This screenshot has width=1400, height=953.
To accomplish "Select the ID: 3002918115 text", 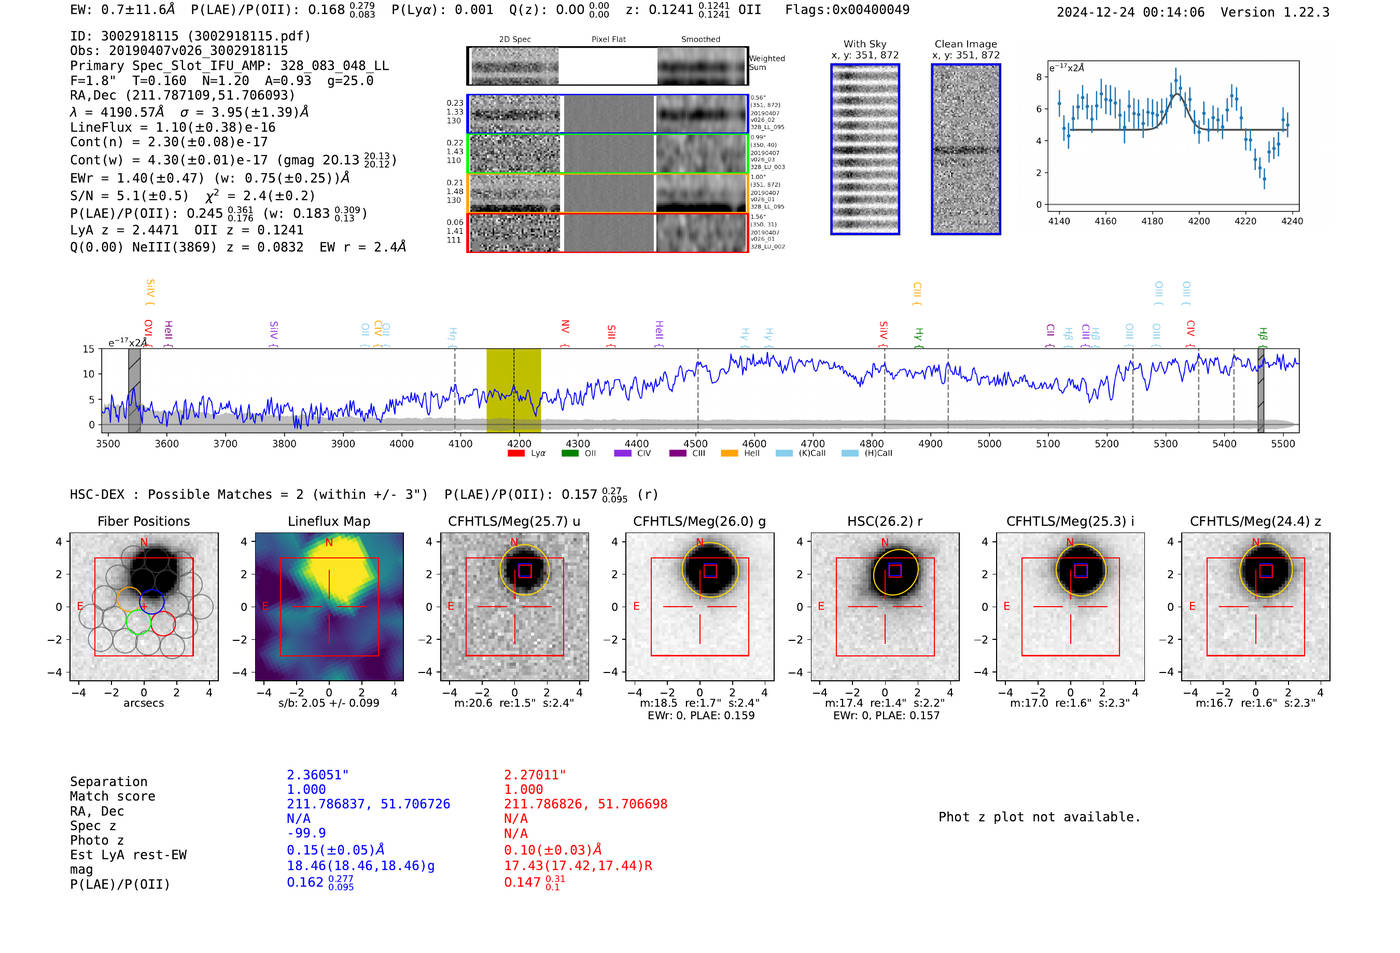I will [190, 36].
